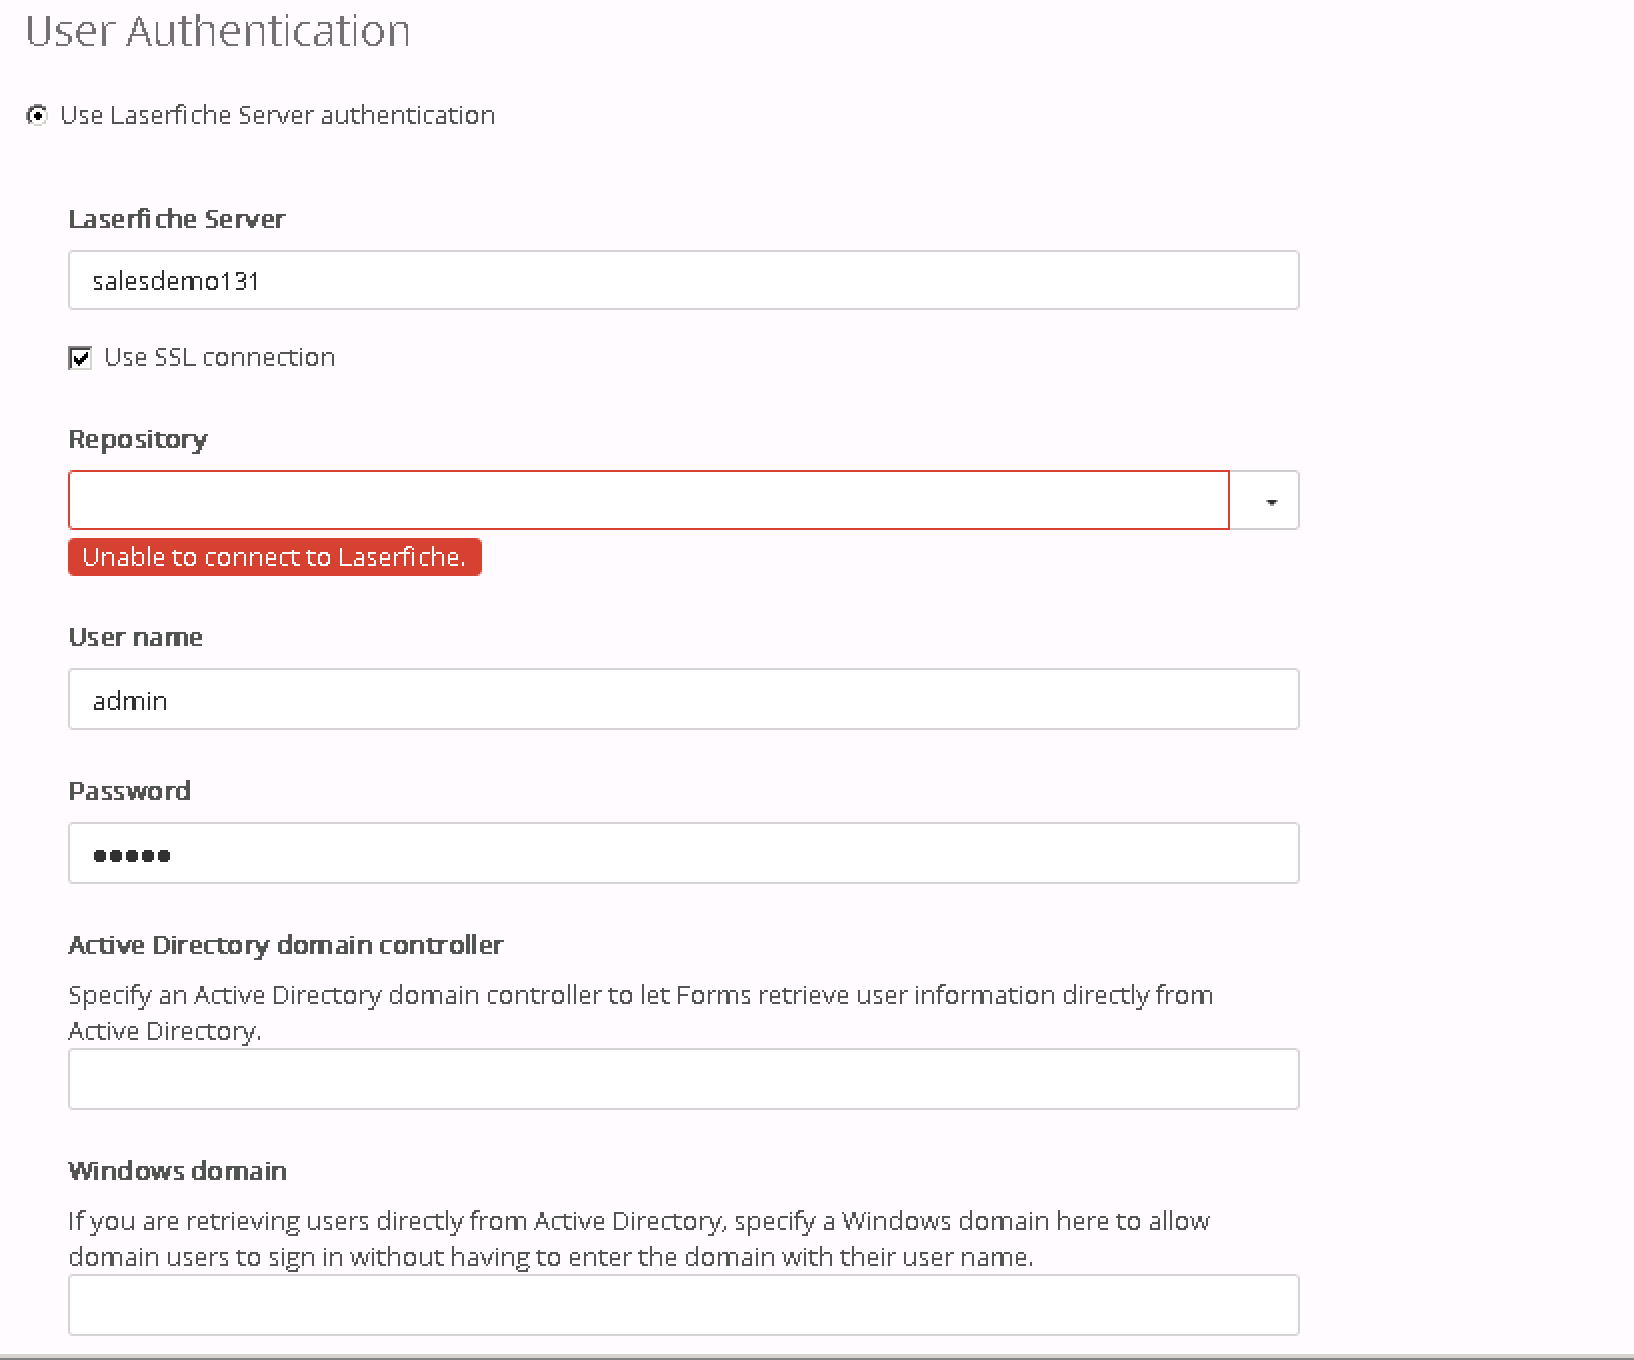
Task: Click the 'Use Laserfiche Server authentication' label text
Action: tap(278, 116)
